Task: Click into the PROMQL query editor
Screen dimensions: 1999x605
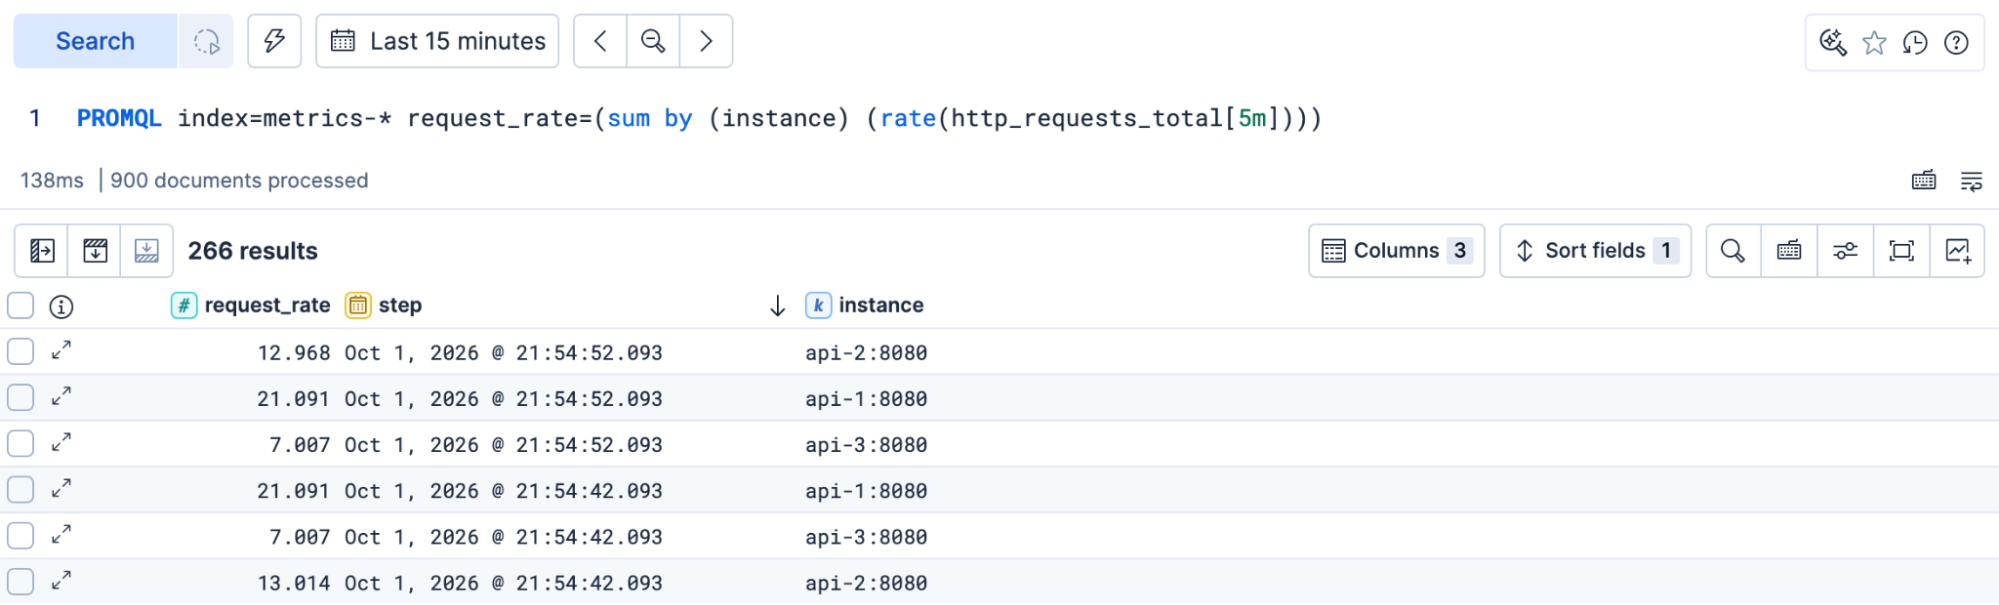Action: point(700,118)
